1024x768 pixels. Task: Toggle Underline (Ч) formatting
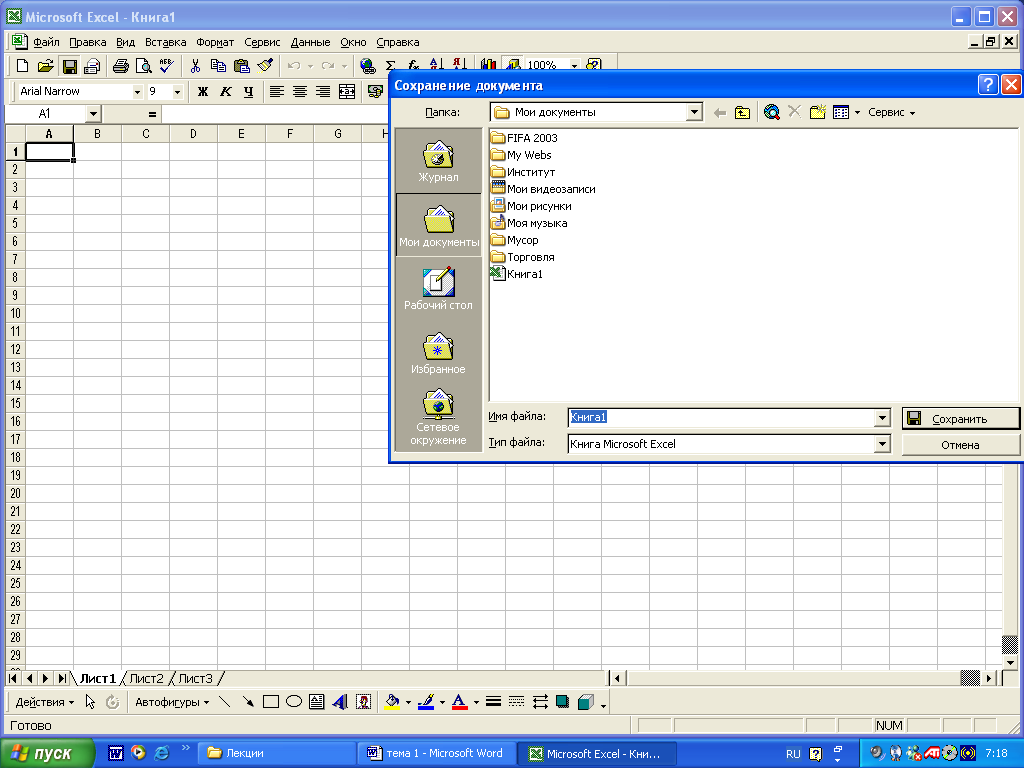coord(248,91)
